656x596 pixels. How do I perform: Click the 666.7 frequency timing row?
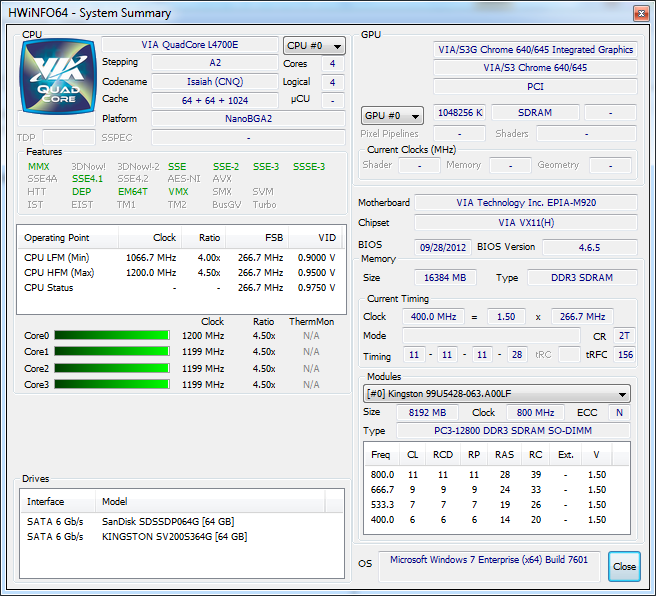pos(496,490)
